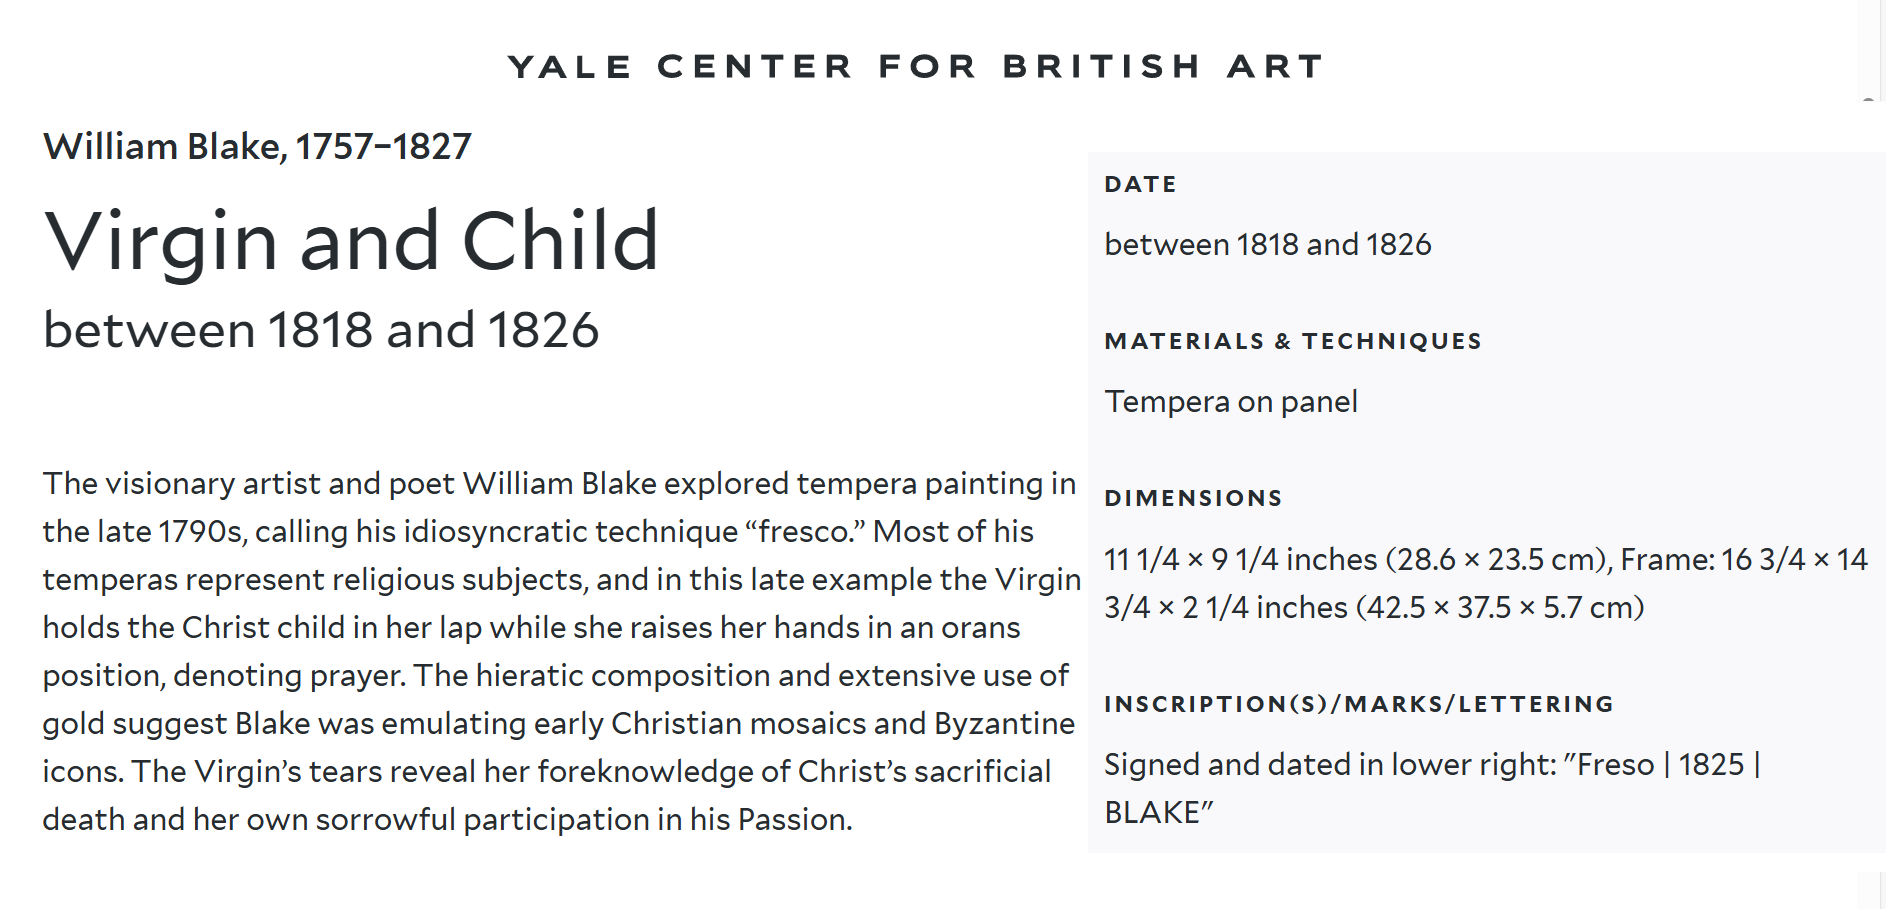This screenshot has height=909, width=1886.
Task: Select the DIMENSIONS heading
Action: pyautogui.click(x=1193, y=498)
